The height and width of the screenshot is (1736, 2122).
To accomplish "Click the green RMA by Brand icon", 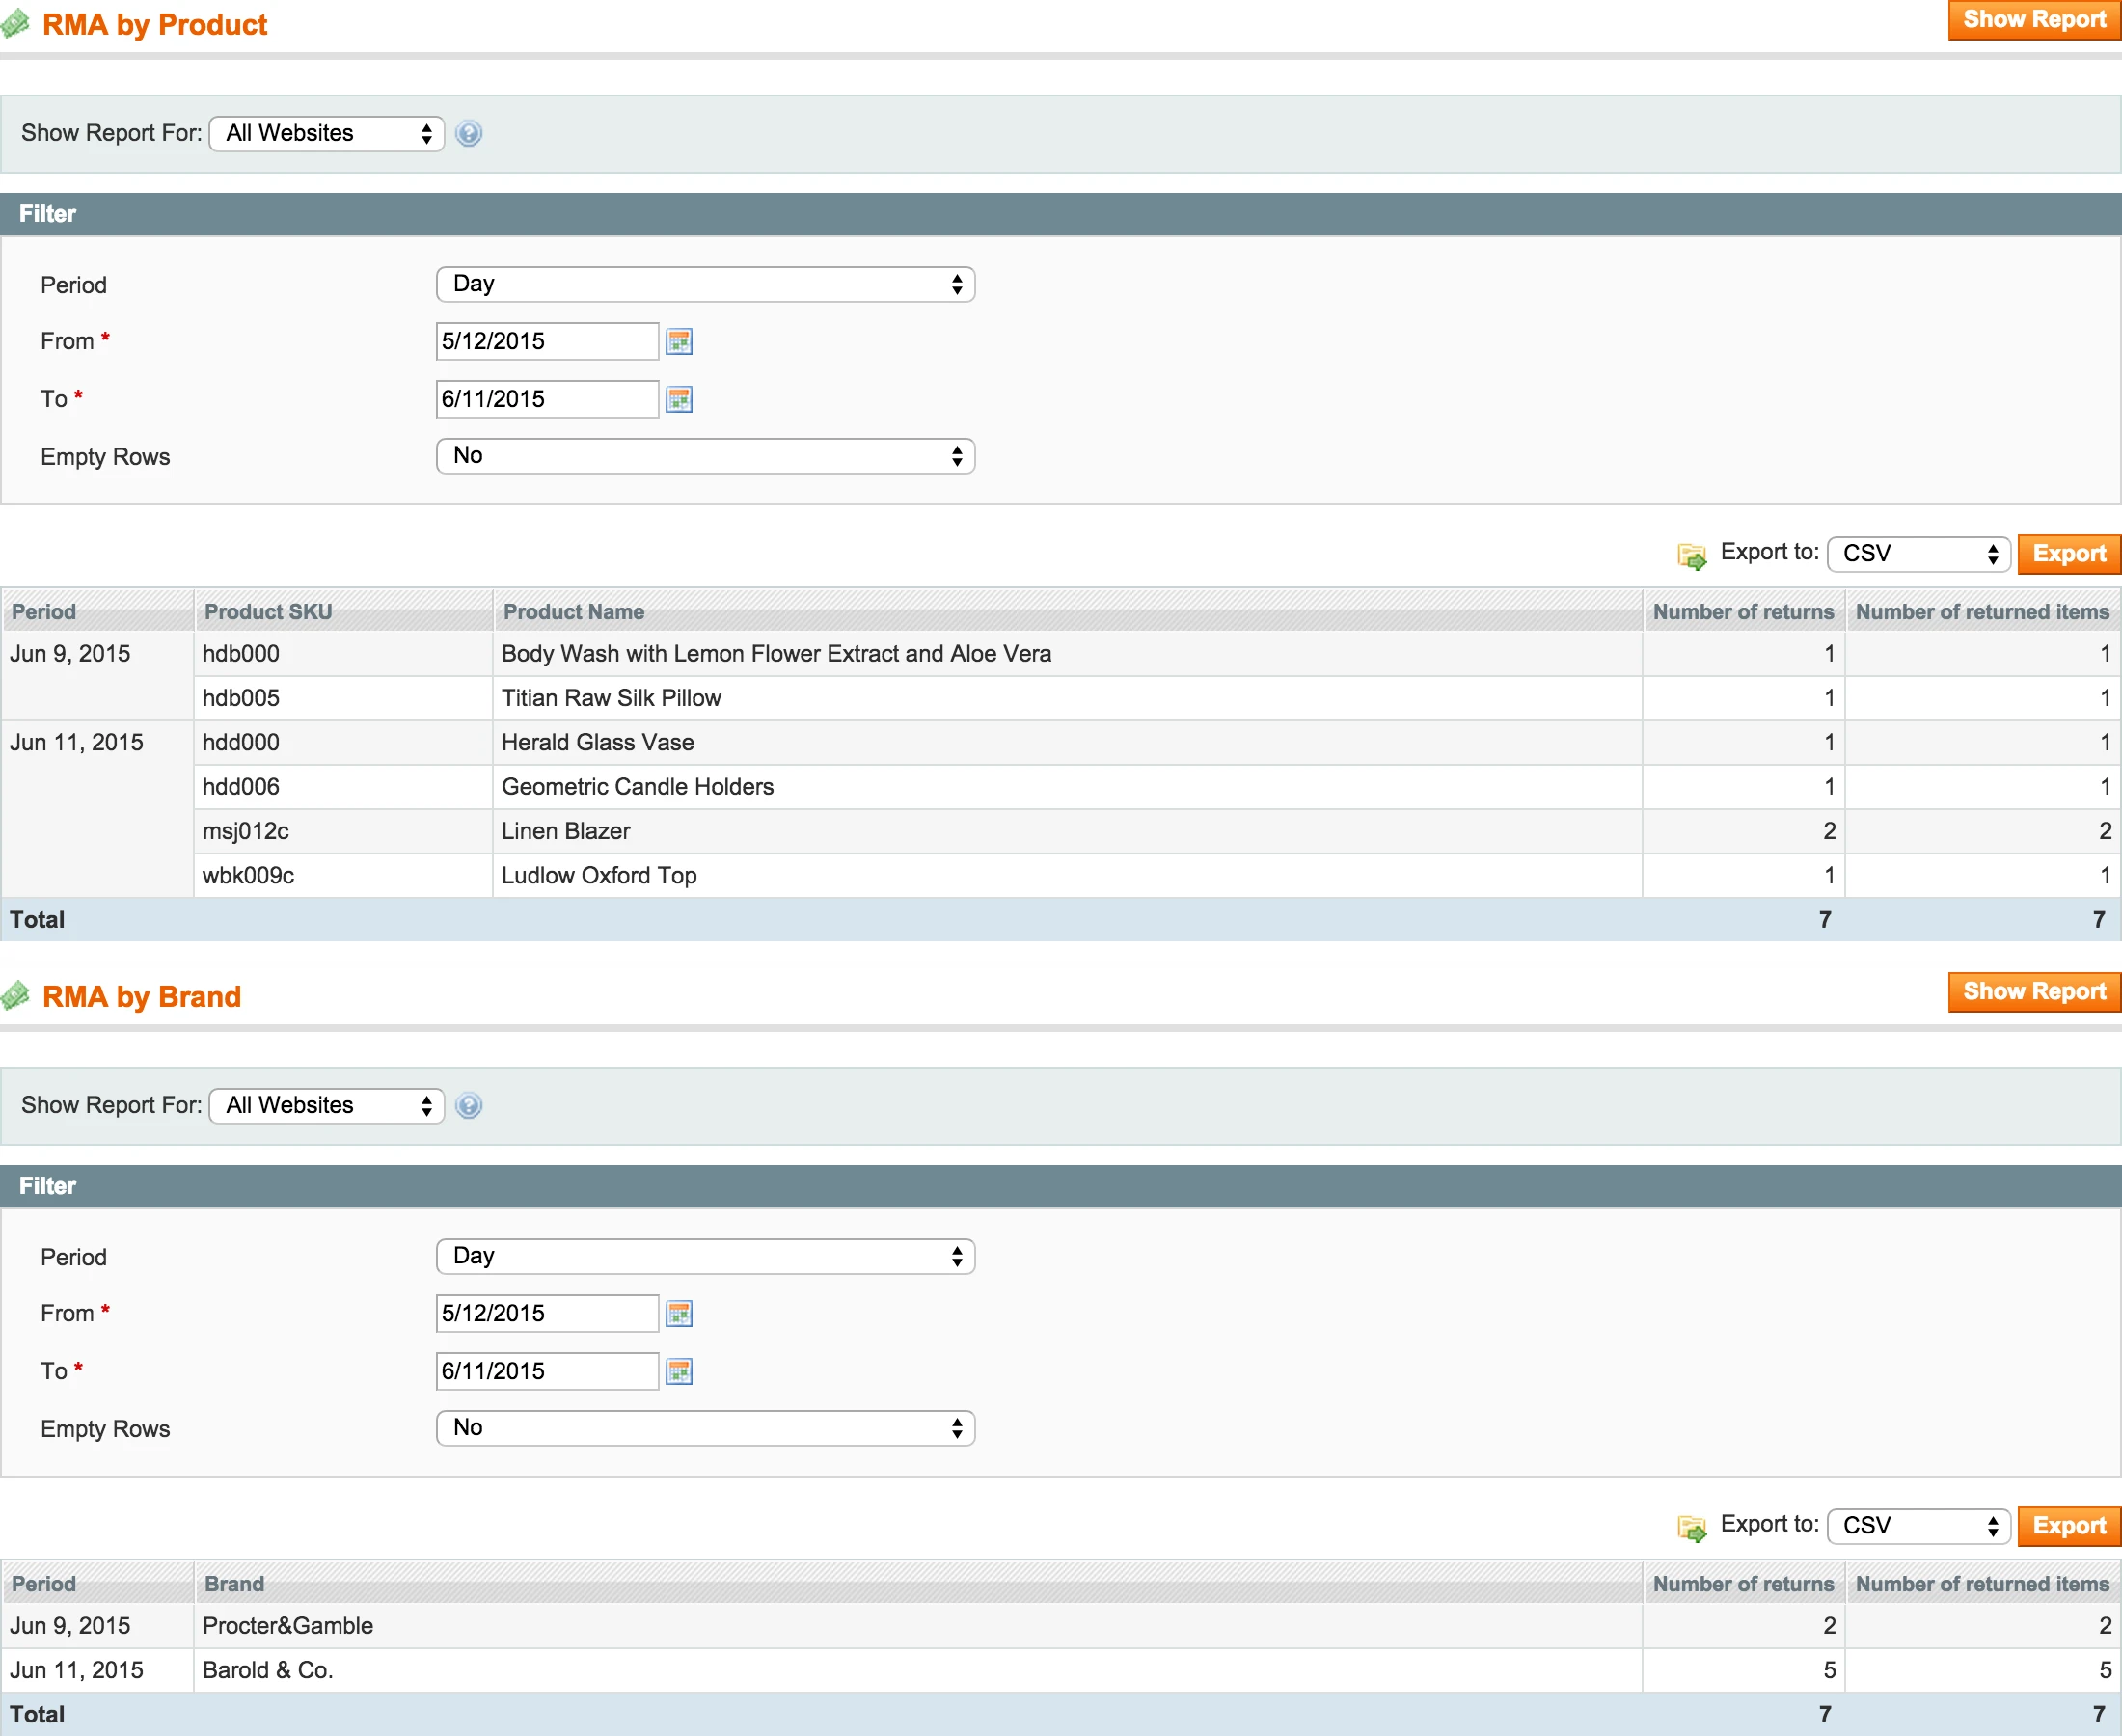I will (x=16, y=995).
